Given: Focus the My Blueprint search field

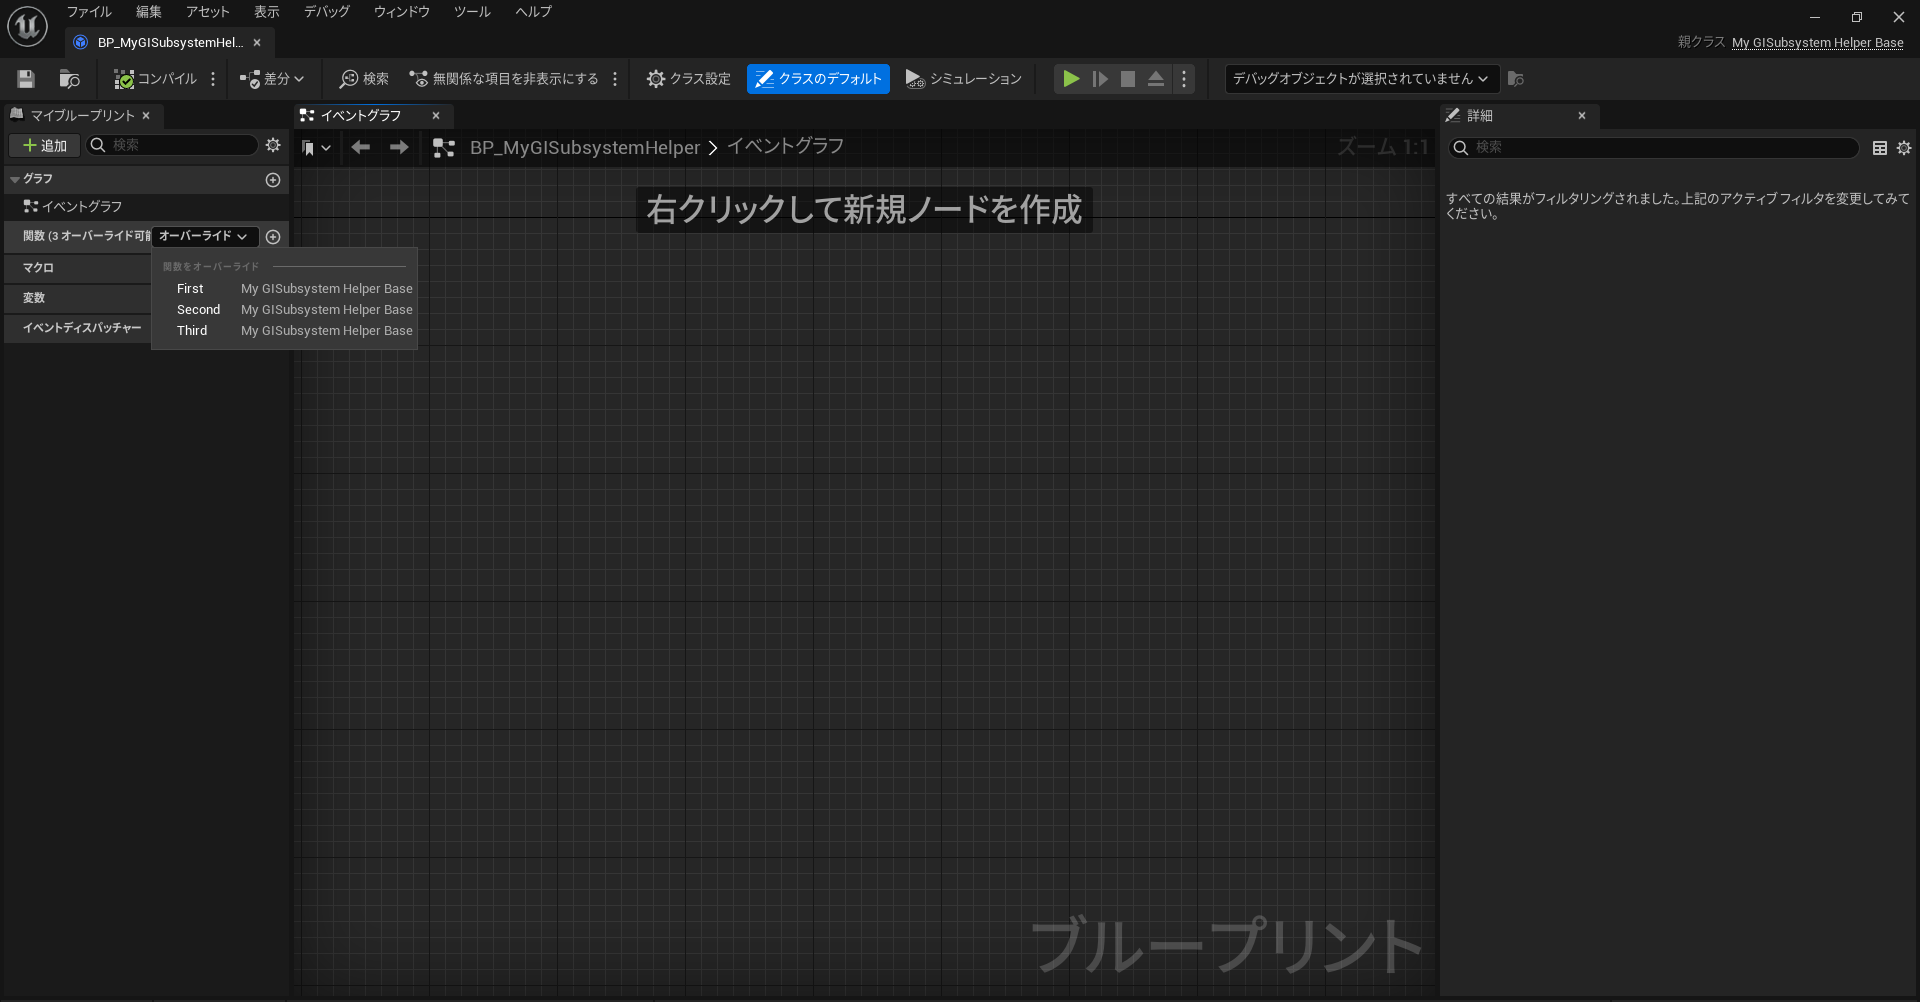Looking at the screenshot, I should (x=172, y=146).
